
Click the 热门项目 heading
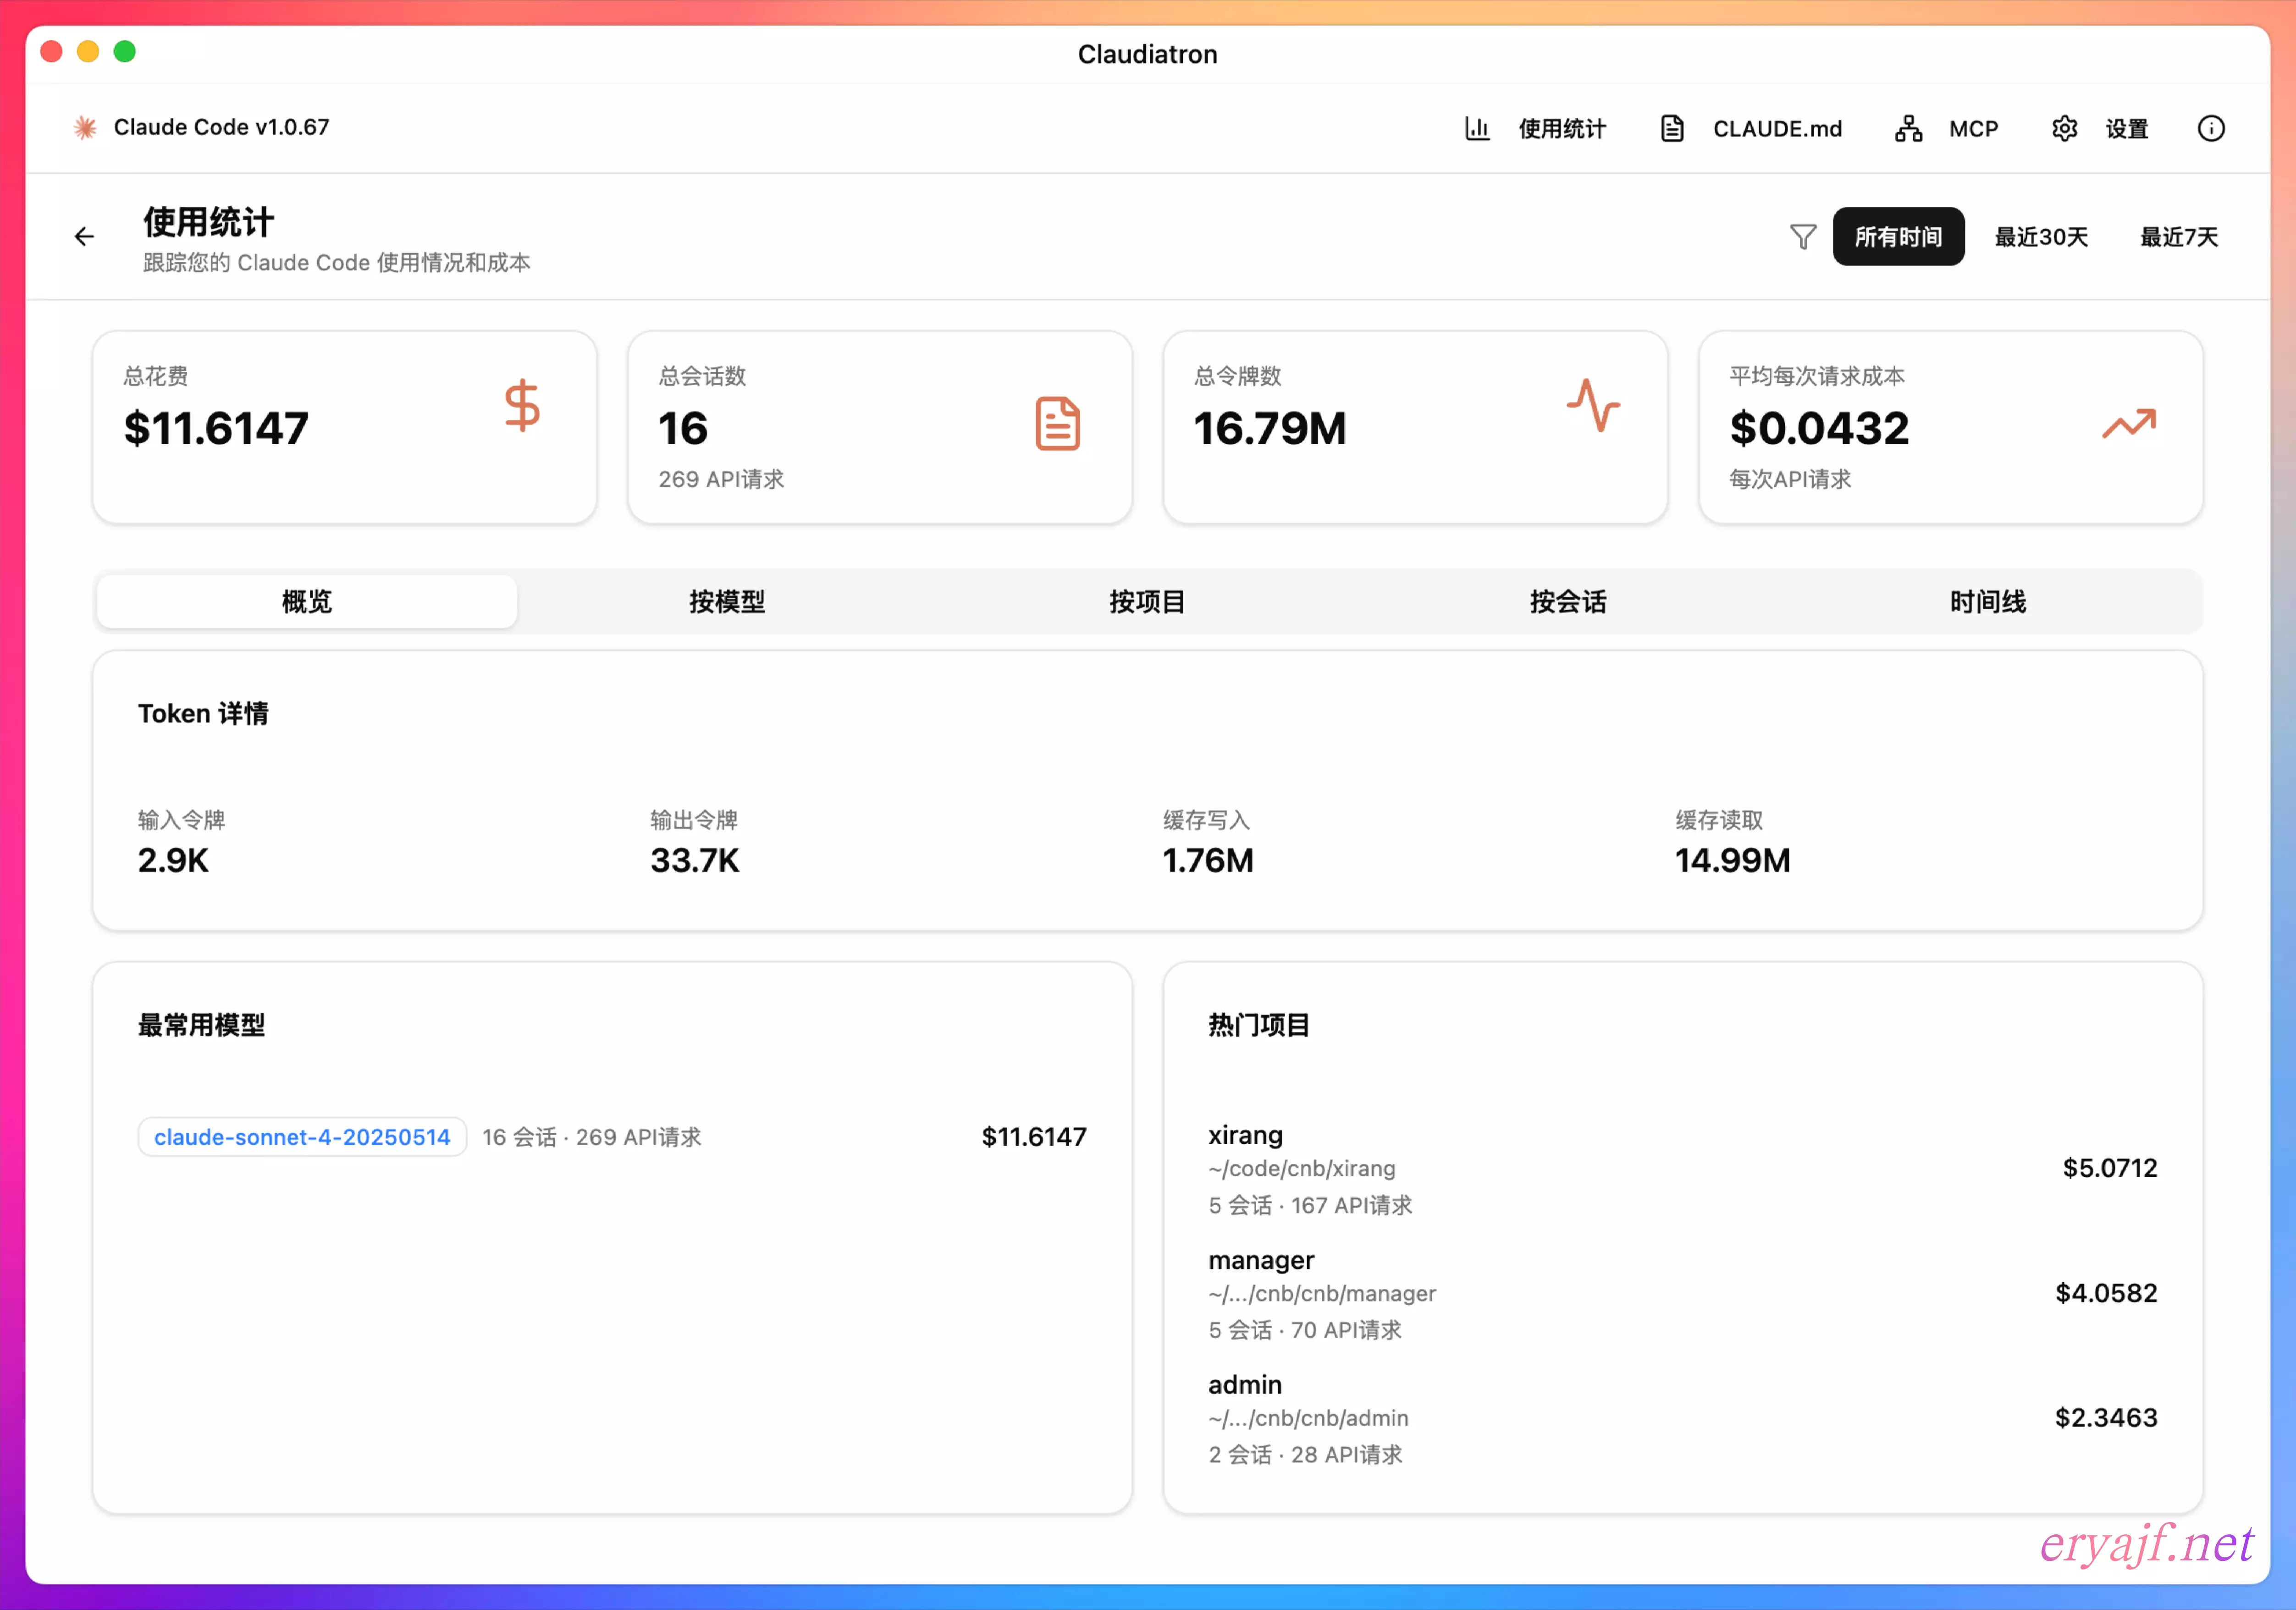click(x=1259, y=1026)
